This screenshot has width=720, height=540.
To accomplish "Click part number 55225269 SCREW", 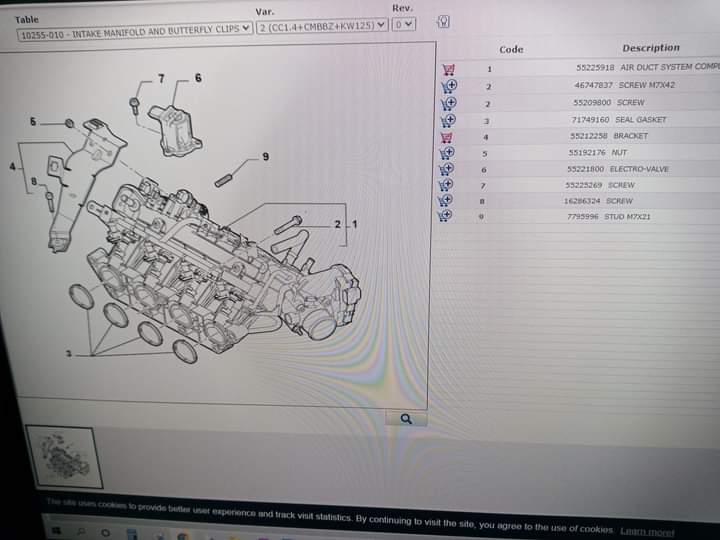I will (x=583, y=185).
